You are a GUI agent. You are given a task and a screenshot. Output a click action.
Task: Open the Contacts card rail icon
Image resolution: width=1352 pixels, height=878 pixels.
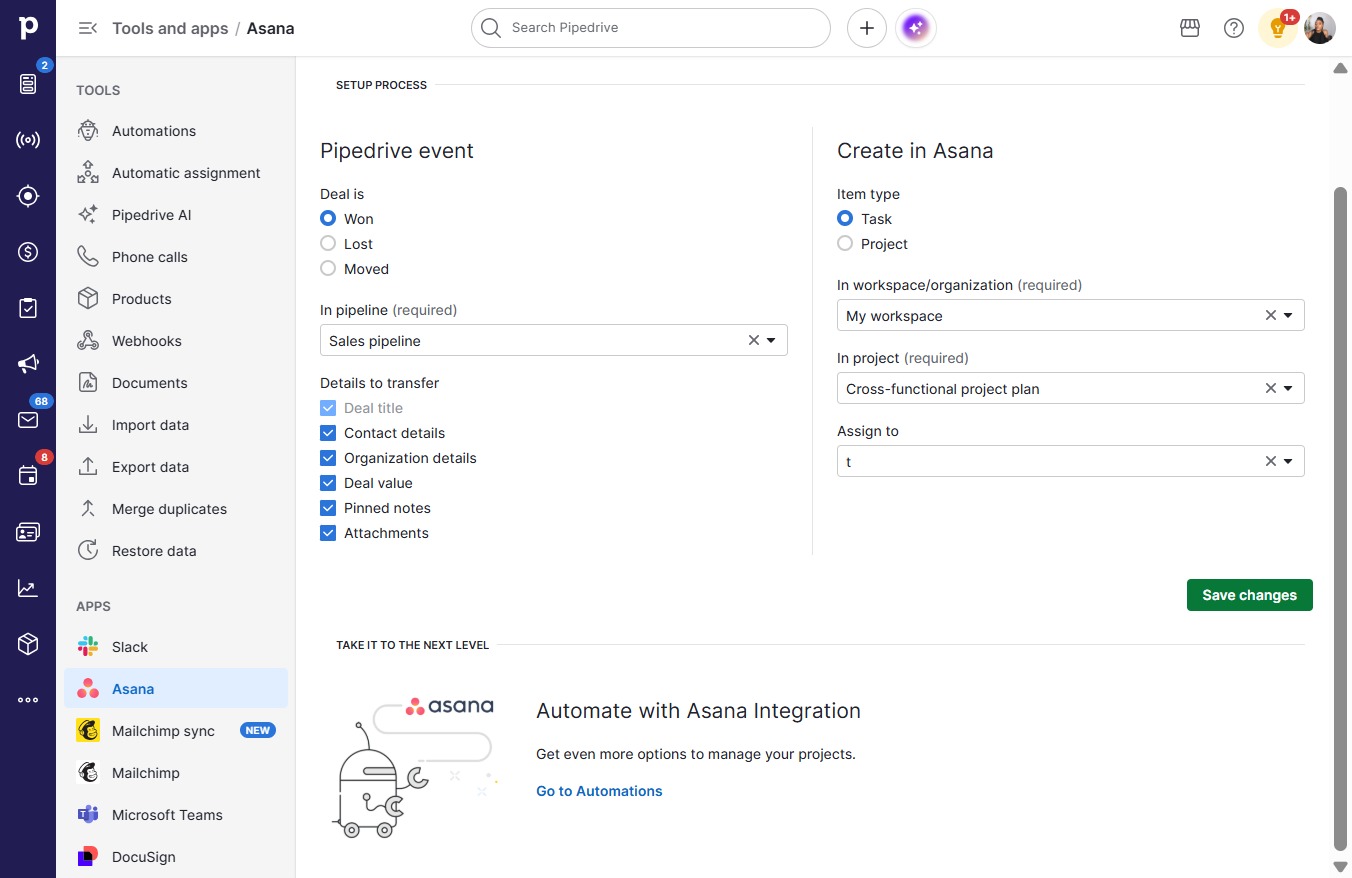point(28,532)
